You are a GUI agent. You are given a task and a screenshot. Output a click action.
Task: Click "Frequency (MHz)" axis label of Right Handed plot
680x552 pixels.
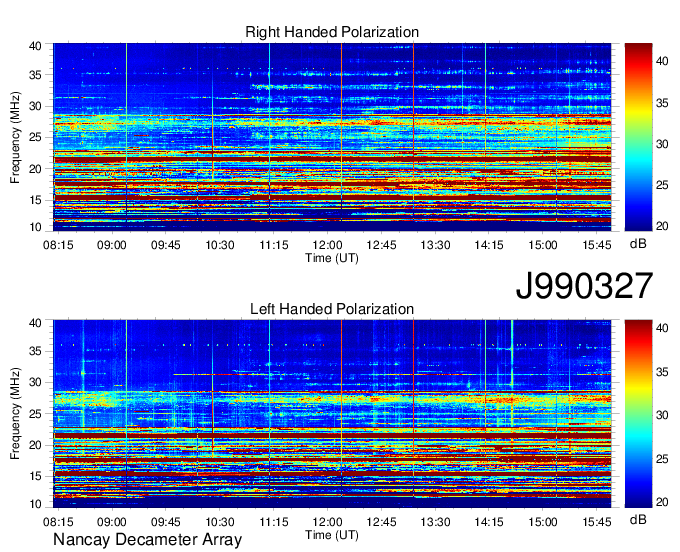(15, 137)
